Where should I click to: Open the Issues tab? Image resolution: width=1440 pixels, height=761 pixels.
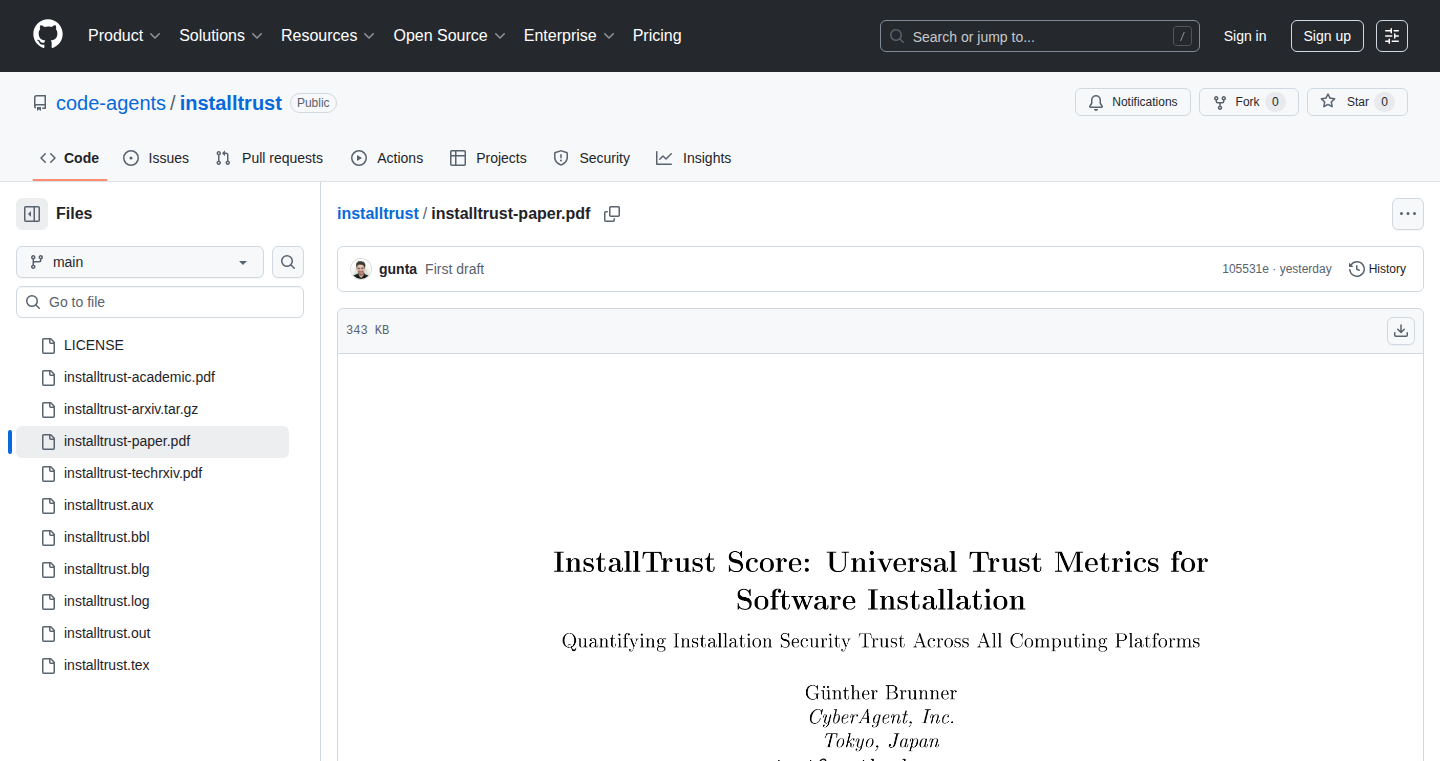pos(156,158)
